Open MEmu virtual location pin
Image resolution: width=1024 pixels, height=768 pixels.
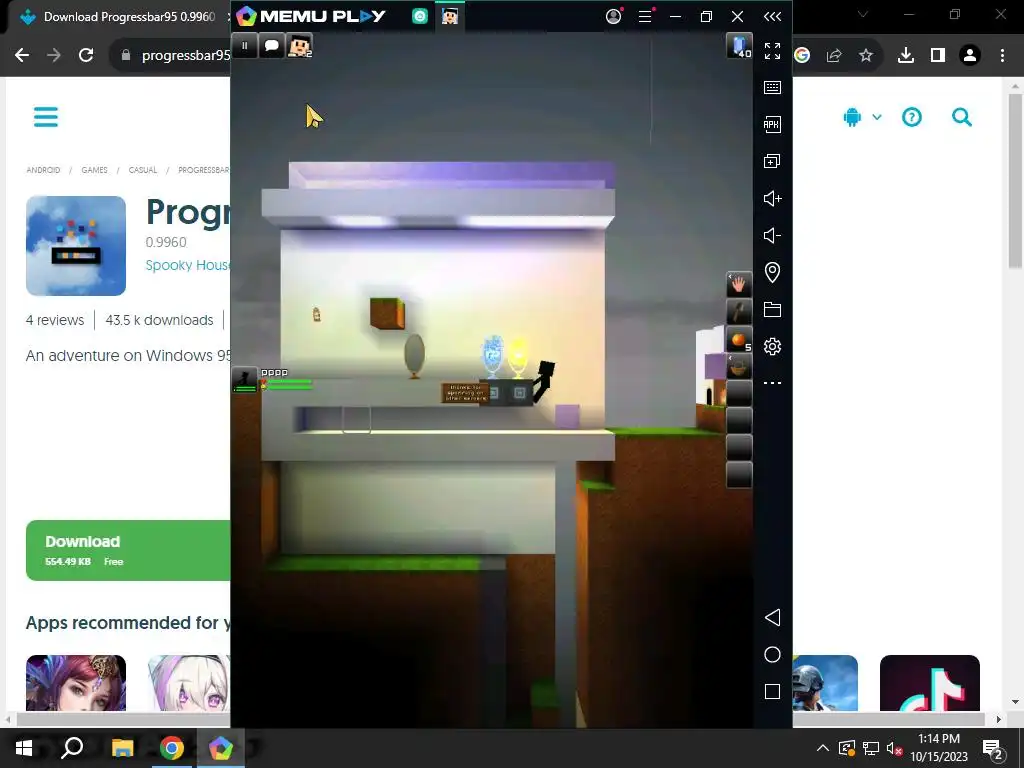[772, 272]
